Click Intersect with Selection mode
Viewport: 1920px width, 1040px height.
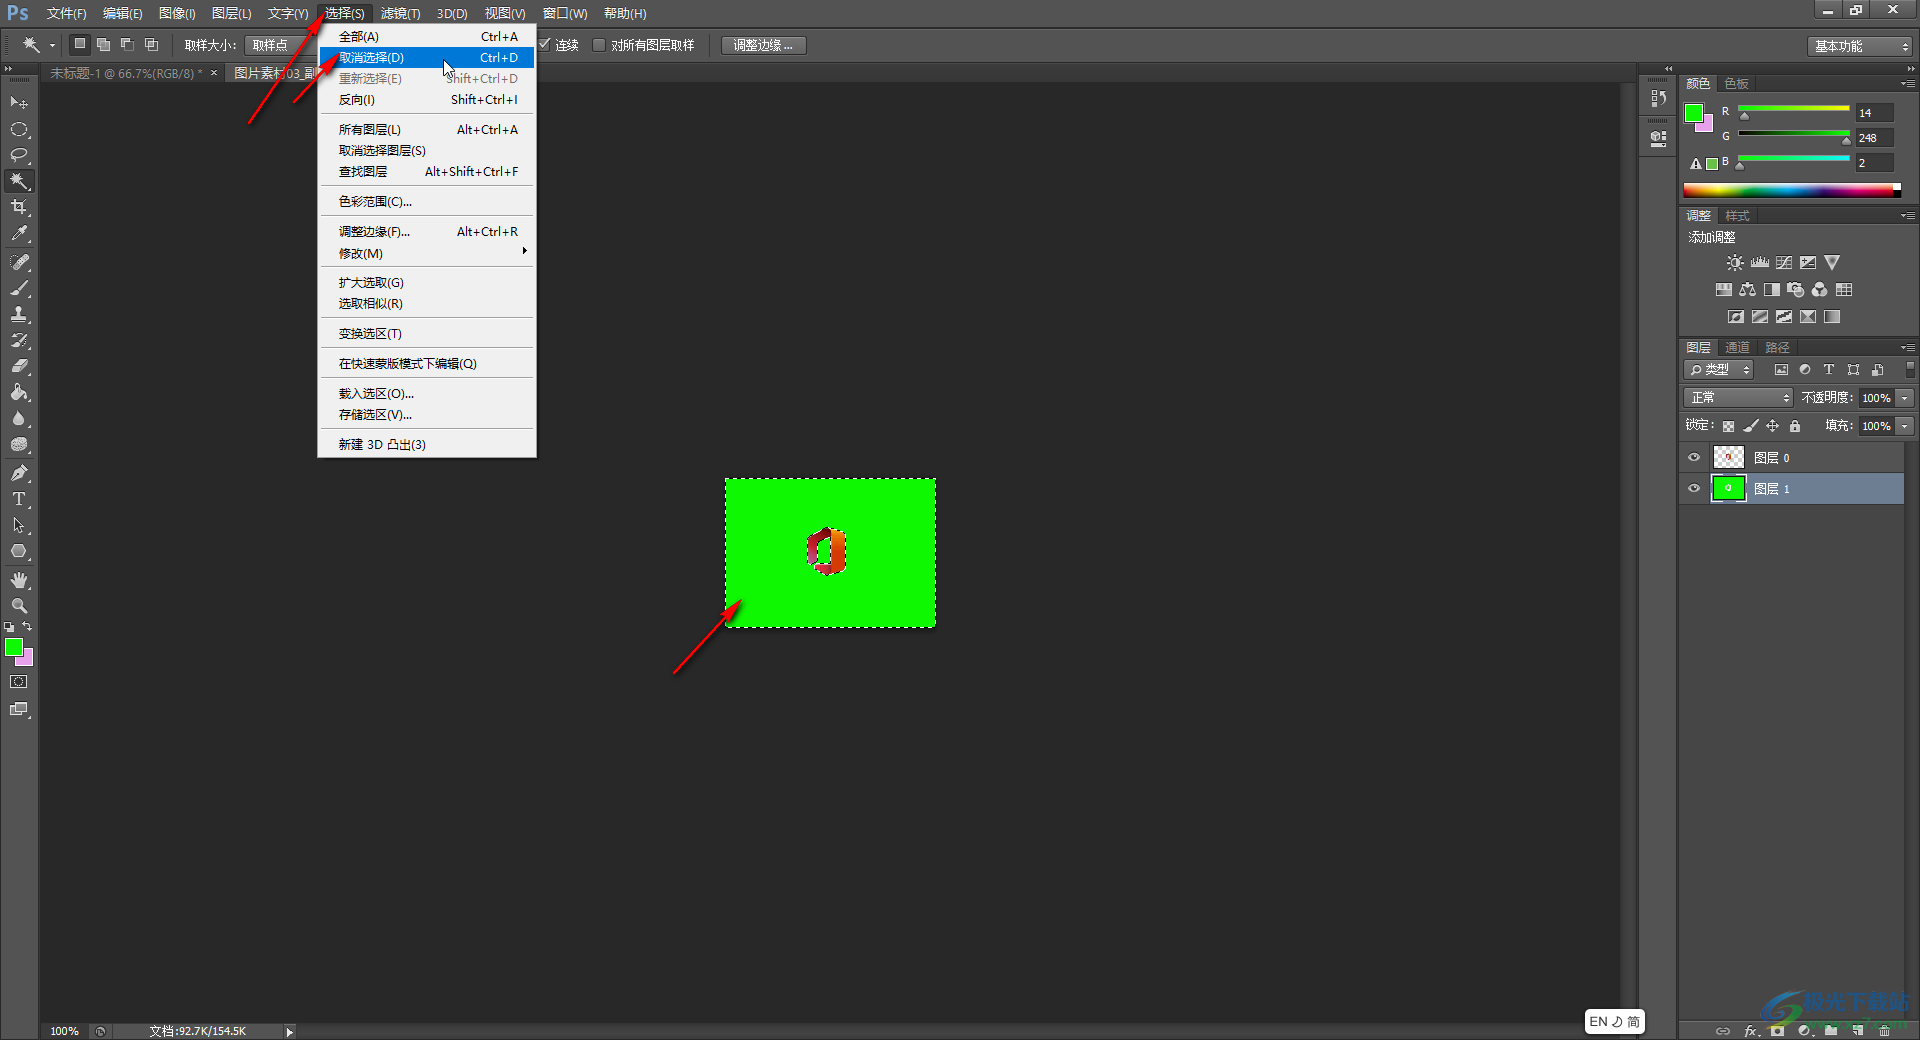tap(151, 44)
